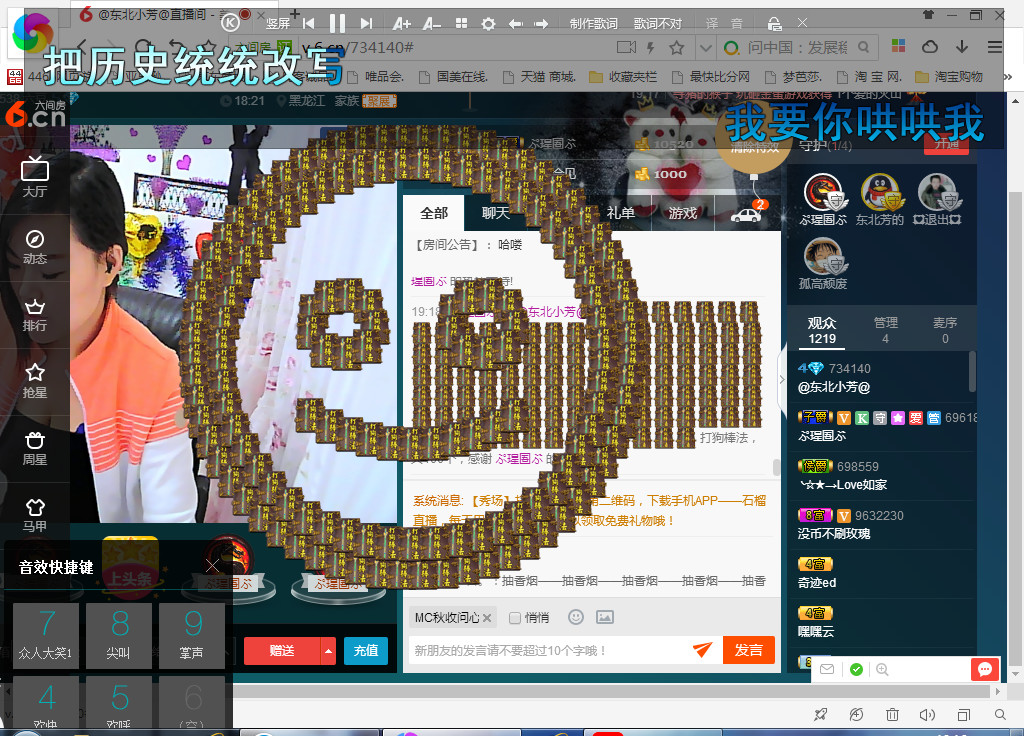Toggle browser sound speaker icon
Screen dimensions: 1024x736
pyautogui.click(x=927, y=714)
